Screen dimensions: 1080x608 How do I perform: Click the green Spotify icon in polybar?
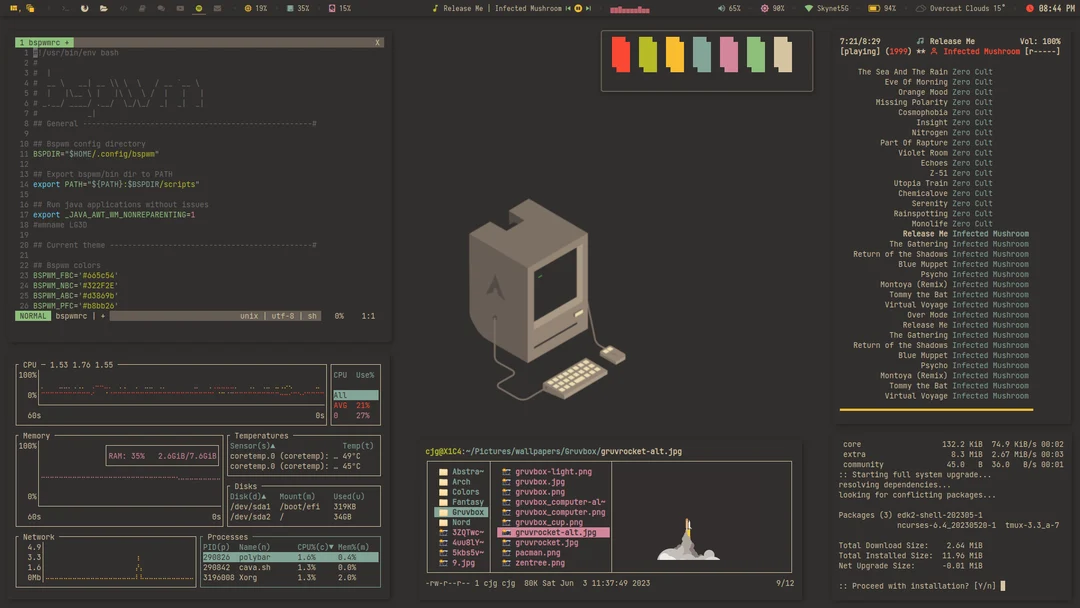[x=198, y=8]
